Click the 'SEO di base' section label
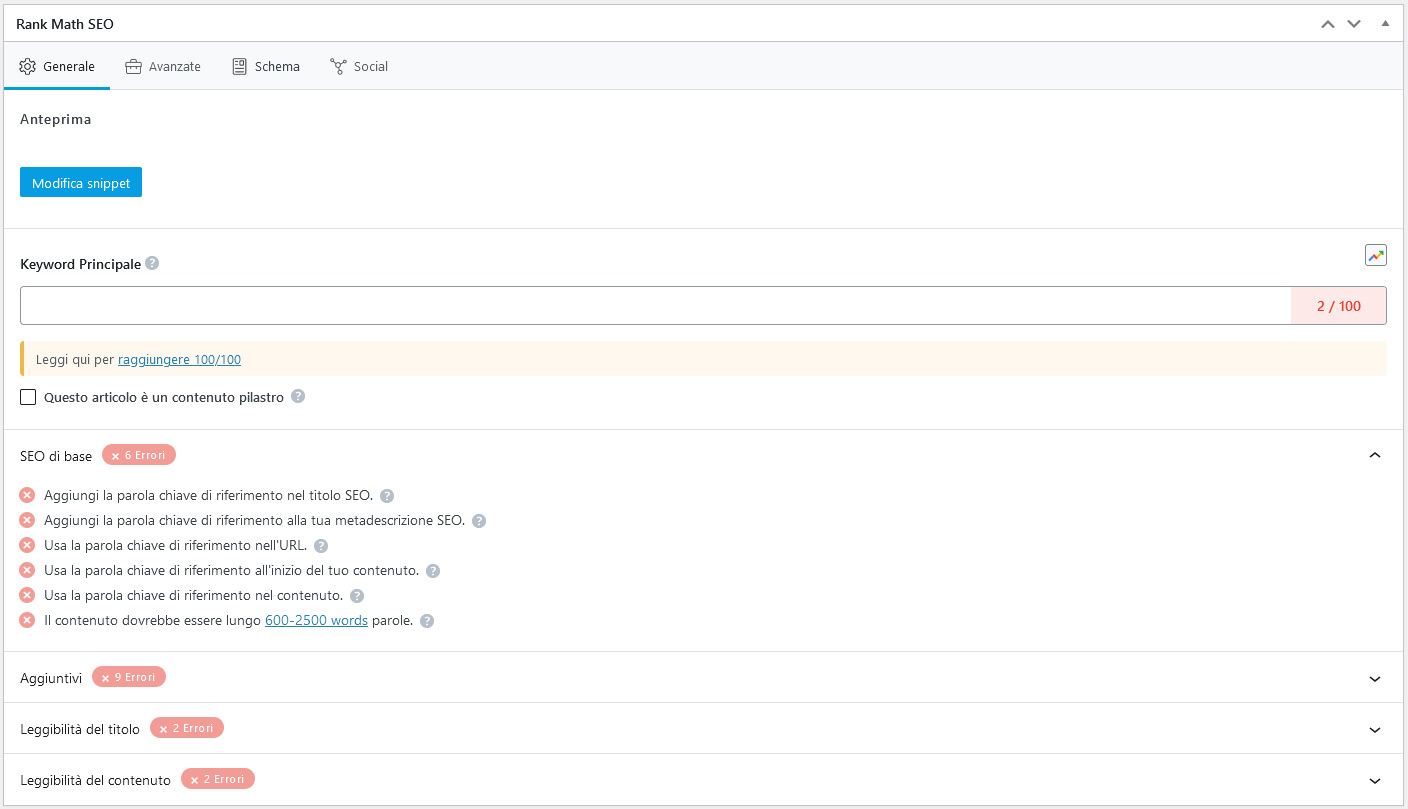 56,456
